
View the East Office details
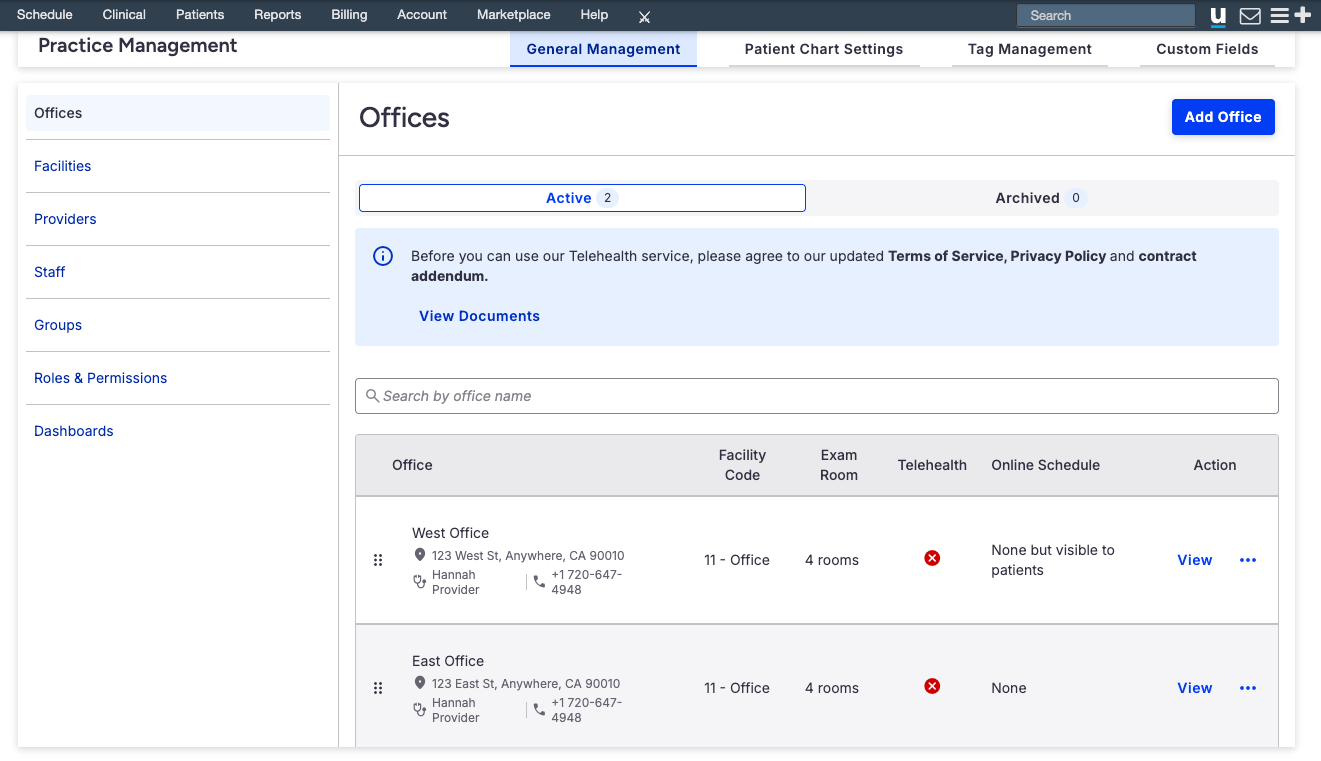(x=1194, y=688)
